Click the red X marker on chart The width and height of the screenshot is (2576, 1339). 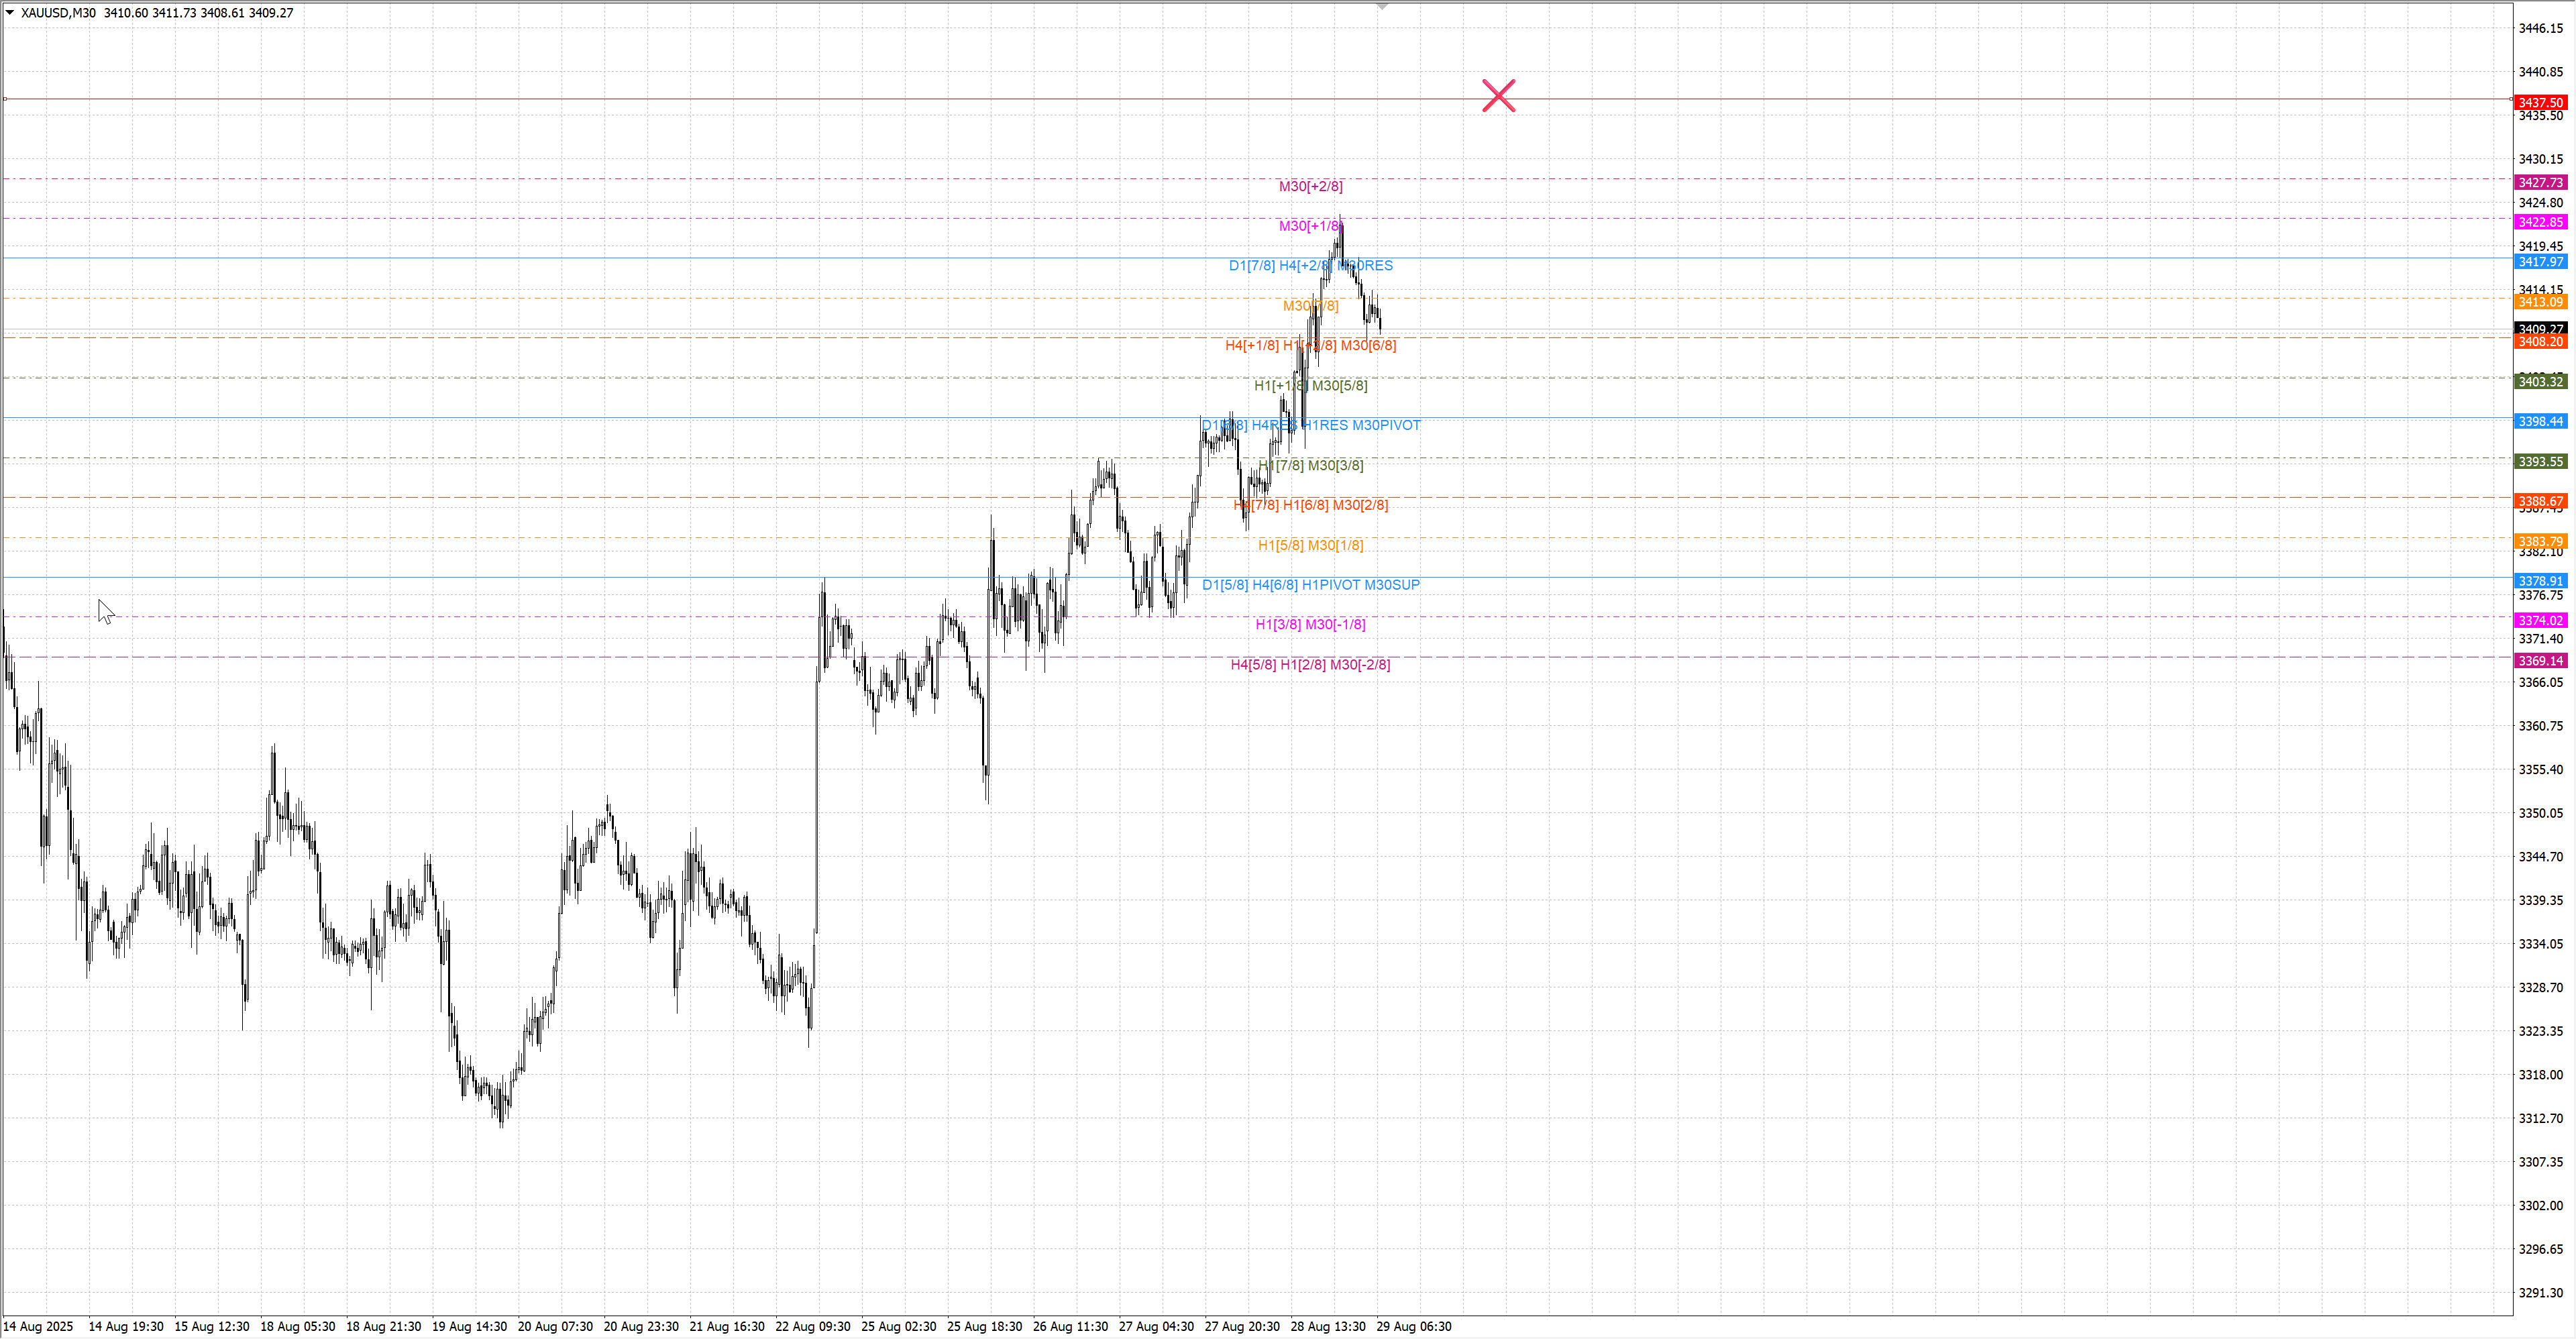click(x=1498, y=96)
